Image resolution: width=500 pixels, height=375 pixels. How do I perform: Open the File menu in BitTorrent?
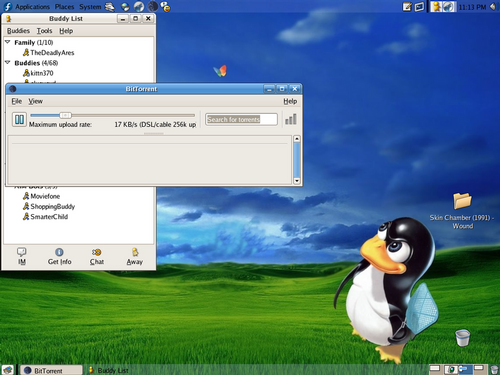click(x=16, y=101)
